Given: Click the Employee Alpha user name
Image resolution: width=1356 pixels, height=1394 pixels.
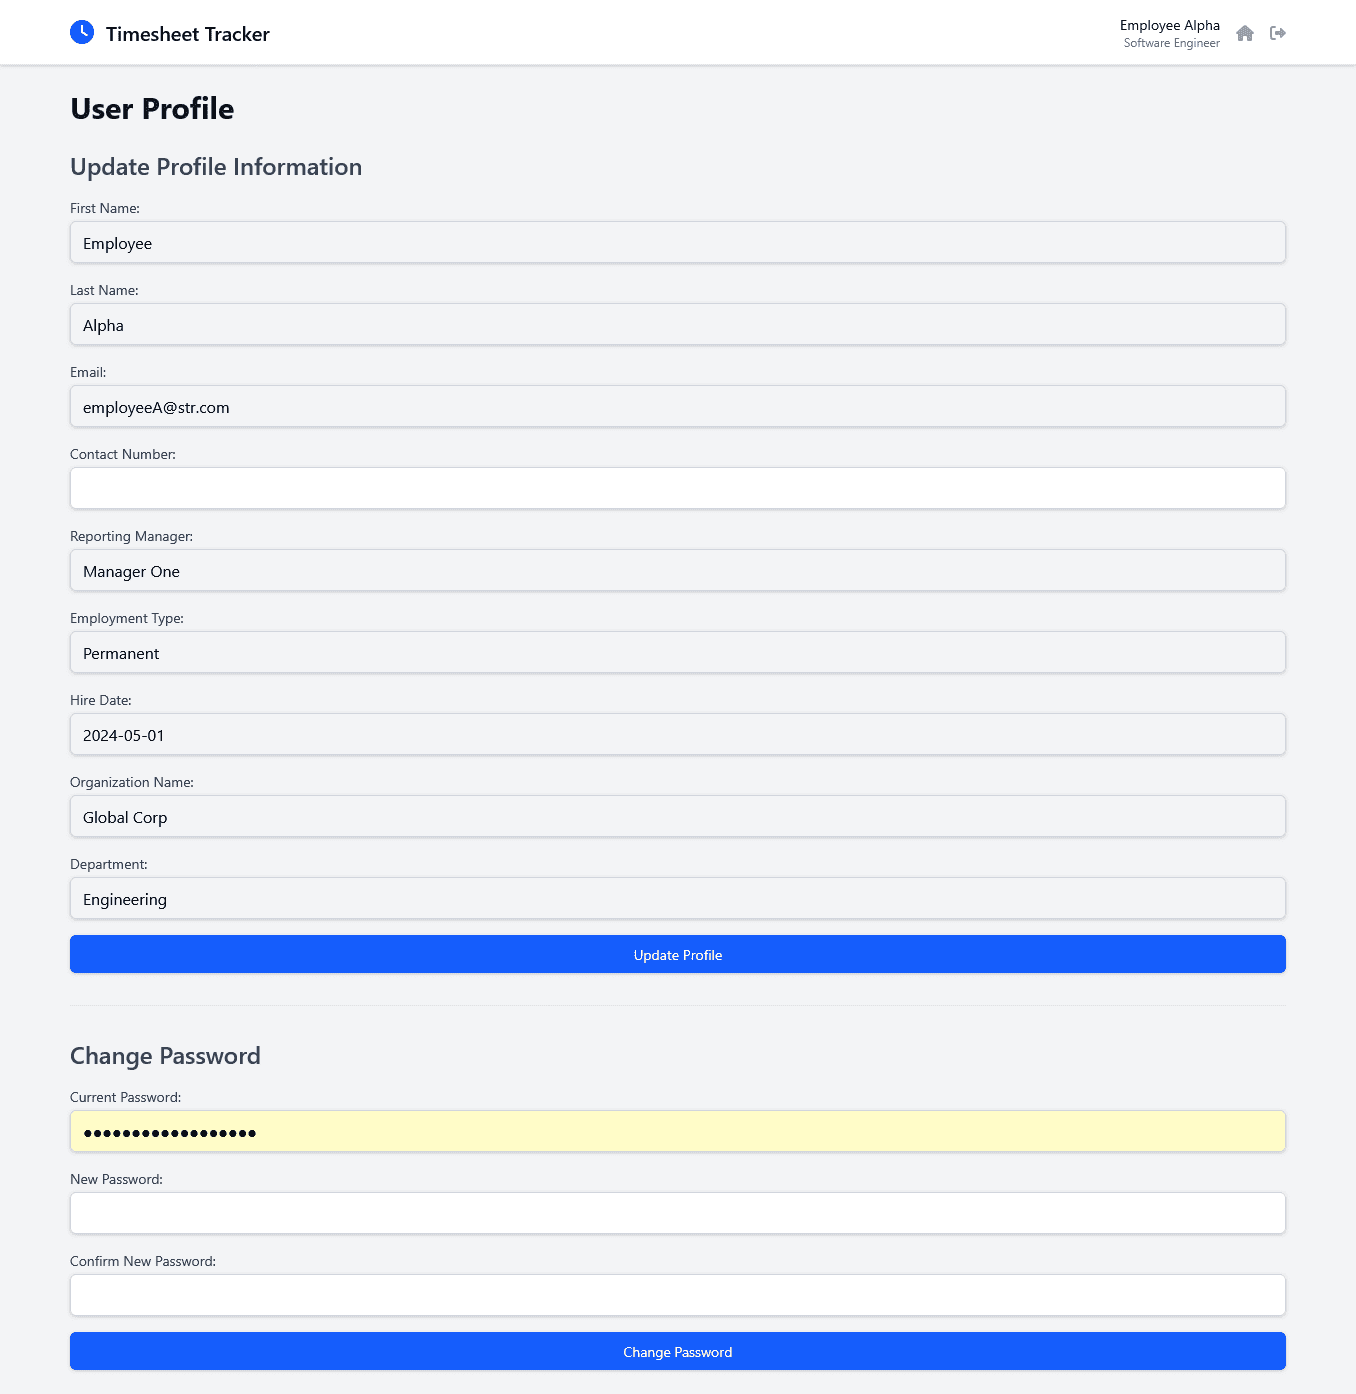Looking at the screenshot, I should 1169,25.
